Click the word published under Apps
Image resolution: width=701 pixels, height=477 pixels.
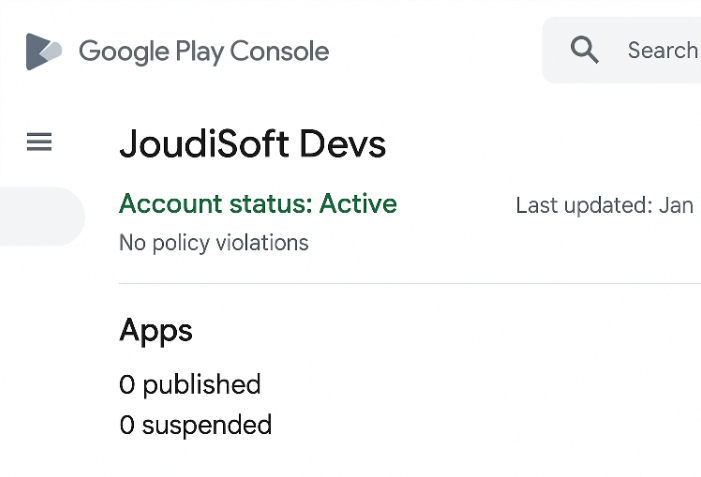pos(202,385)
